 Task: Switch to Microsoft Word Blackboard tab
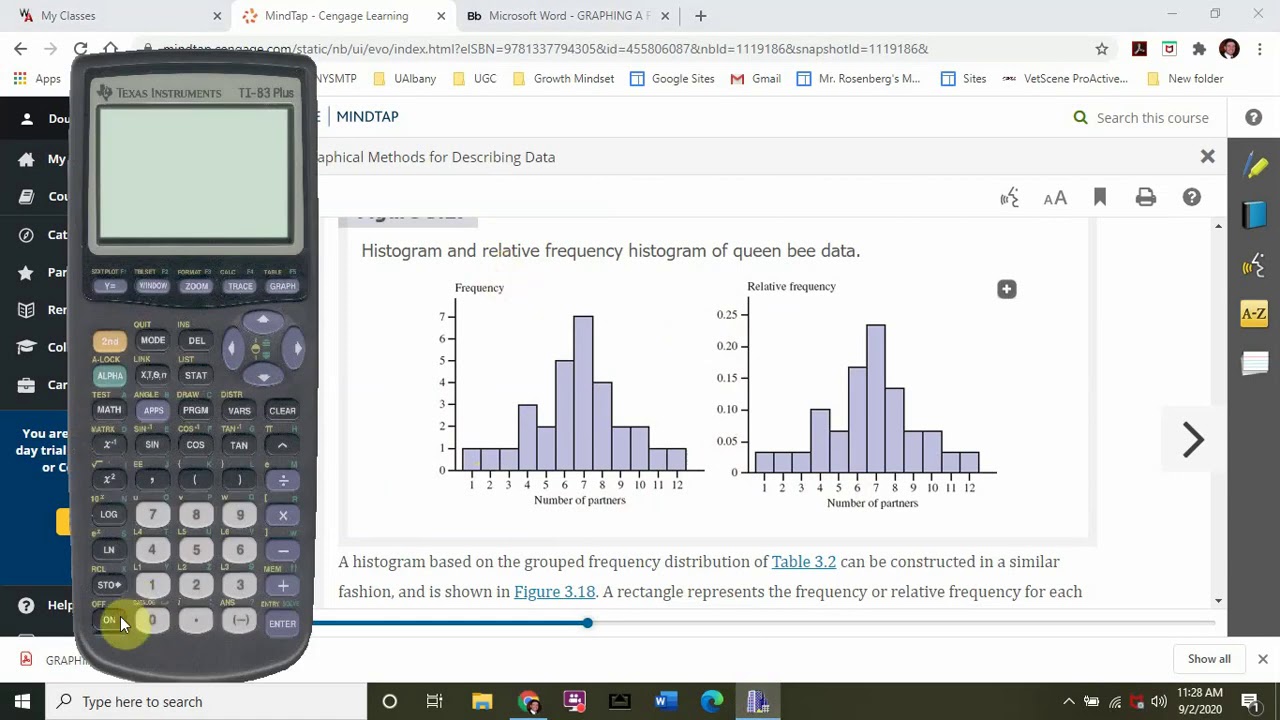(568, 16)
